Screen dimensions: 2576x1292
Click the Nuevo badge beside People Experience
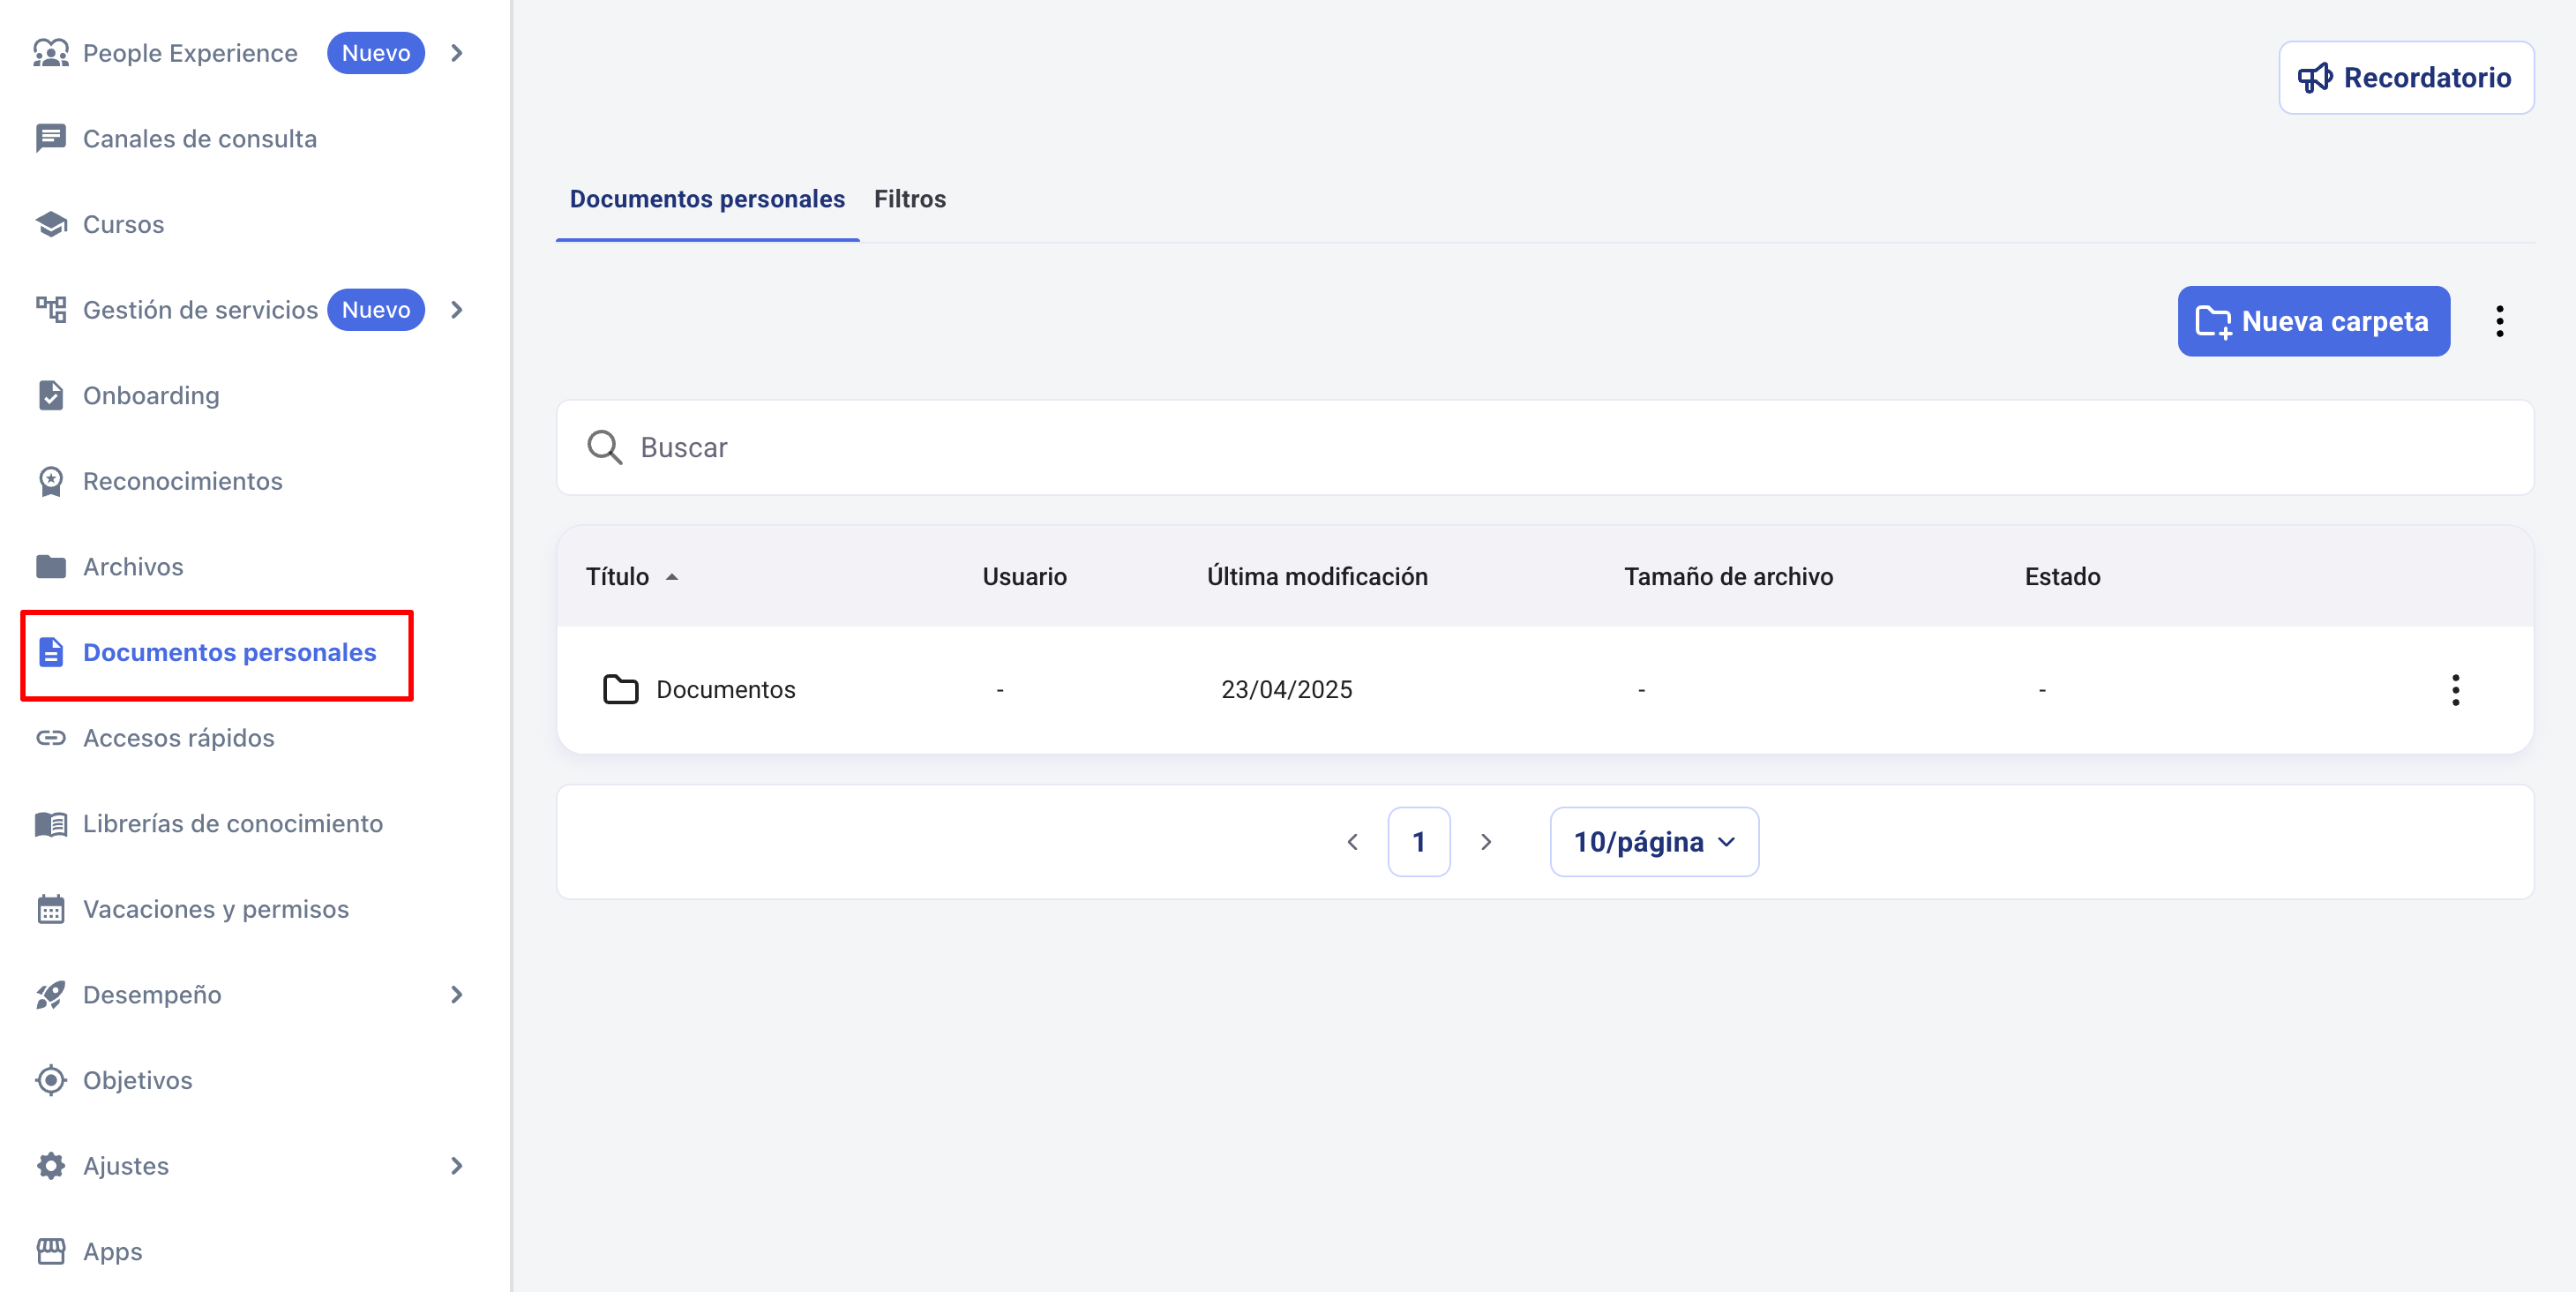pos(376,53)
